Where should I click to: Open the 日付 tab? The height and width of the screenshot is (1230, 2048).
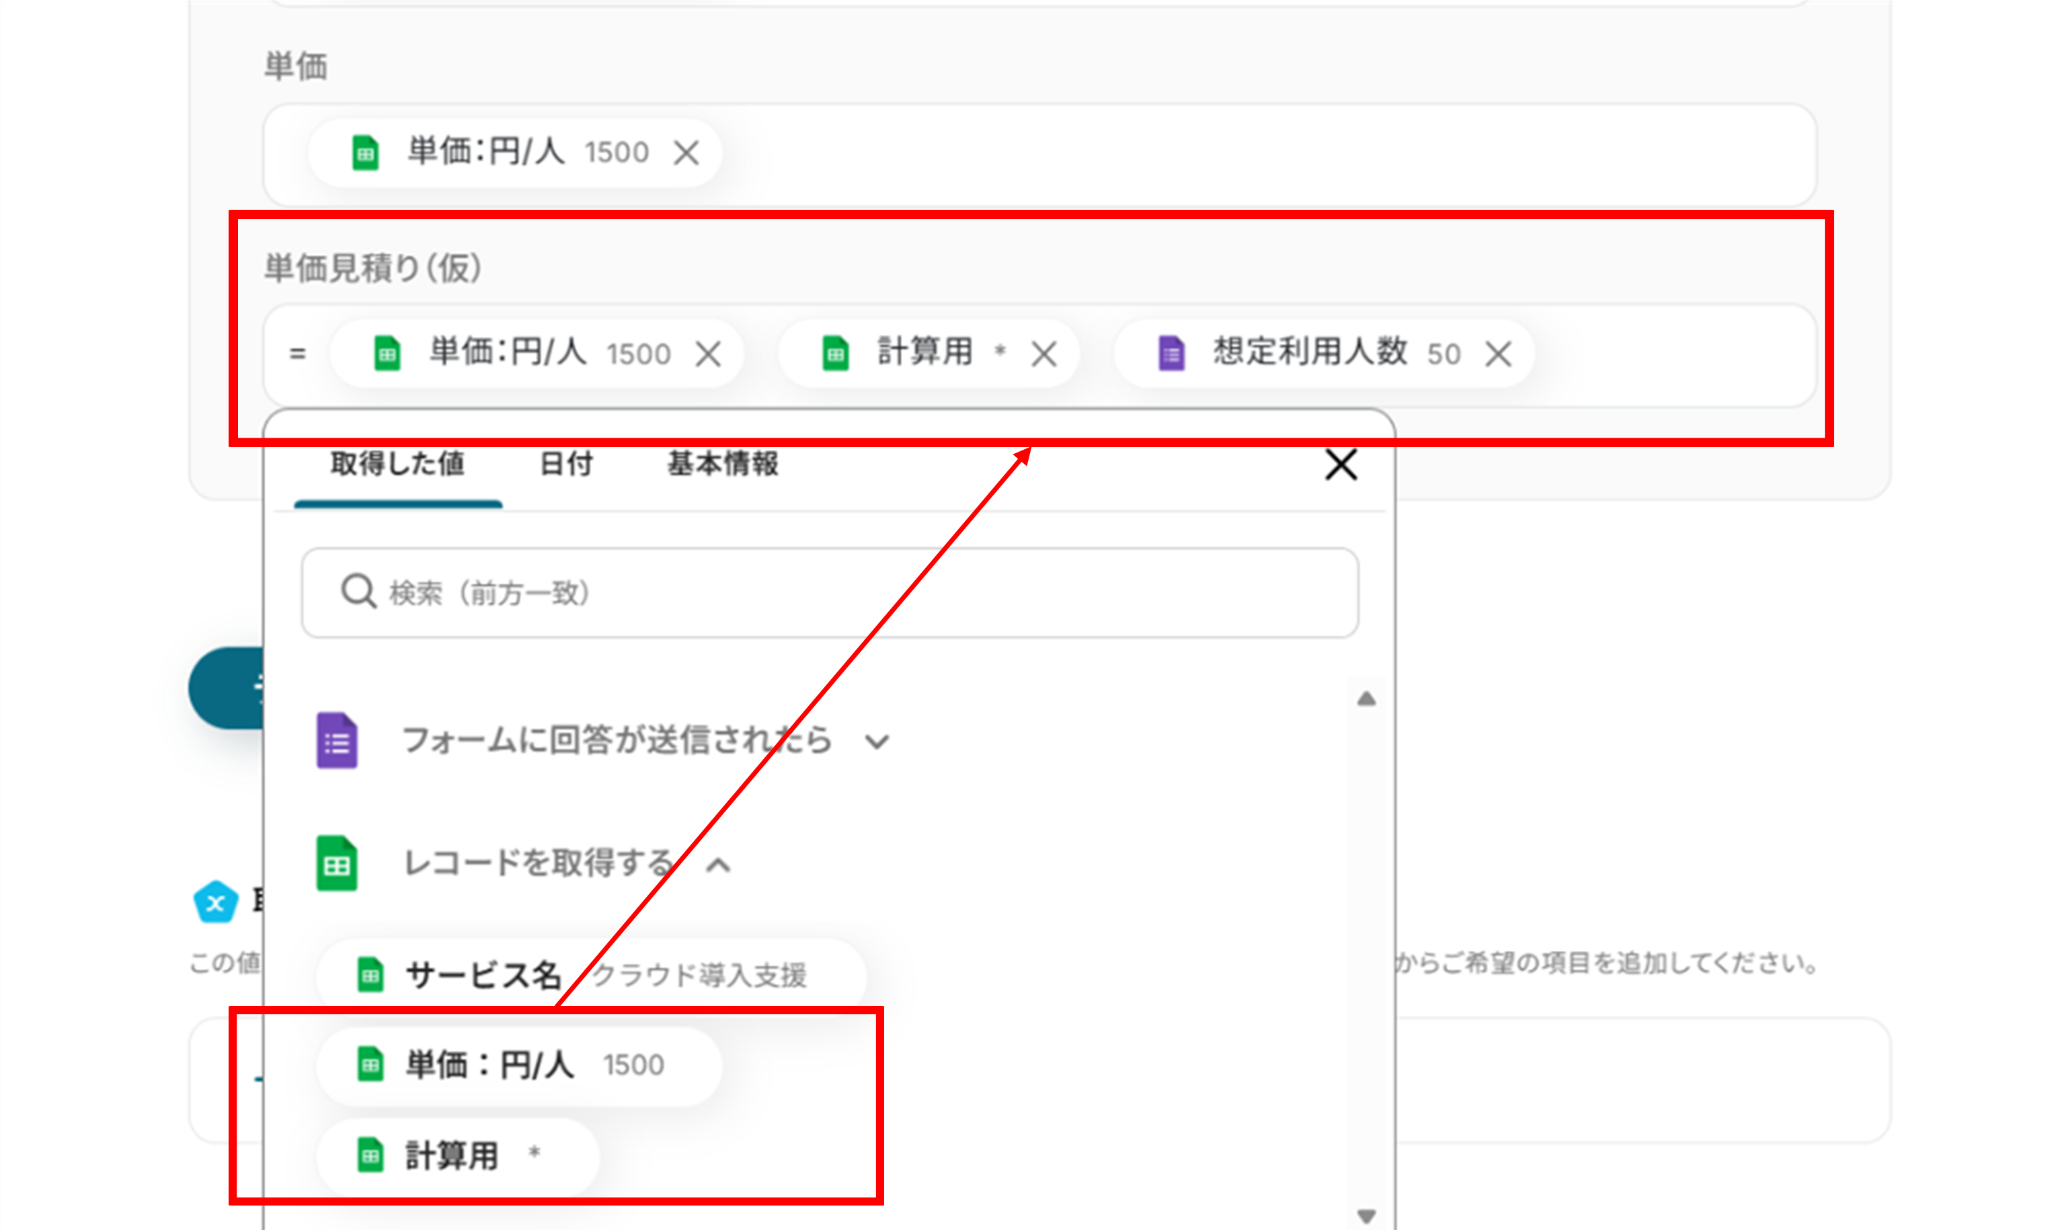(x=566, y=464)
